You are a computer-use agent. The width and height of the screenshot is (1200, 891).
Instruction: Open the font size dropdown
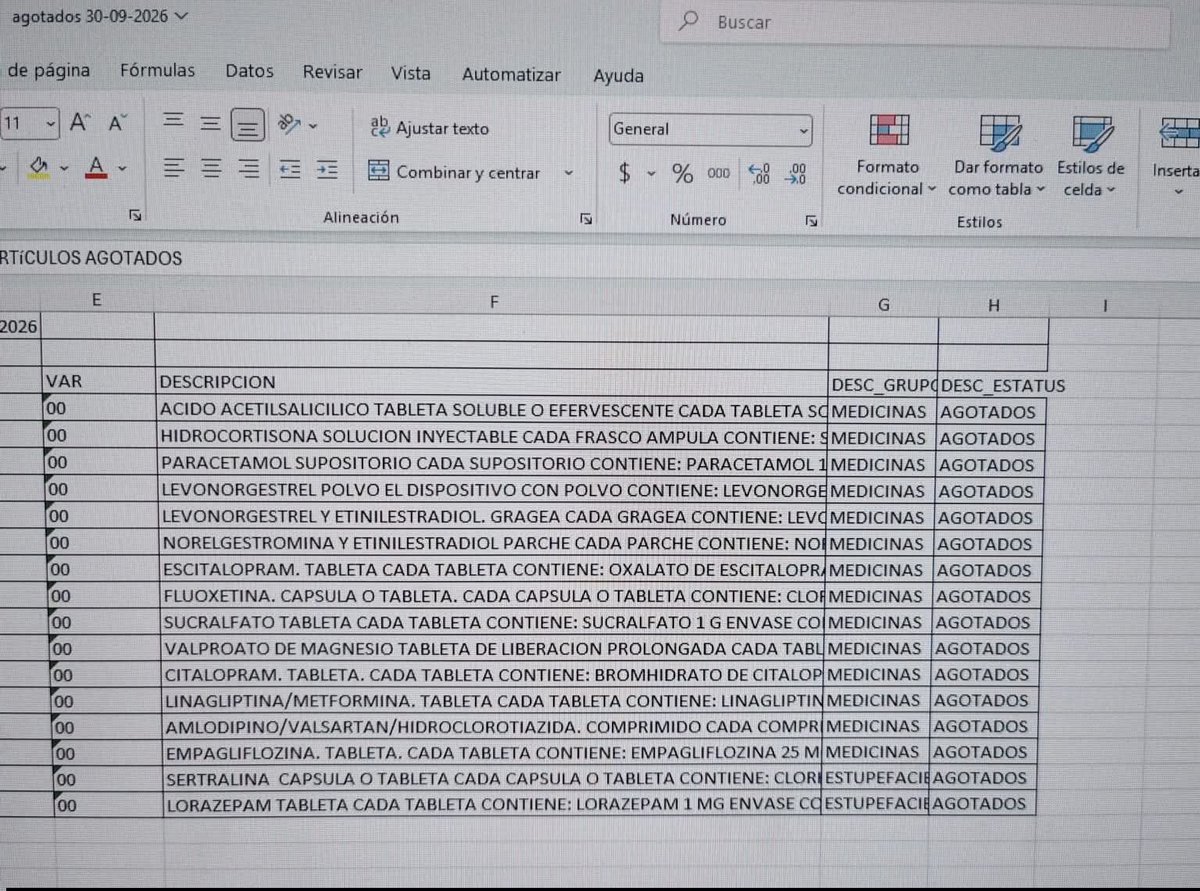point(51,124)
